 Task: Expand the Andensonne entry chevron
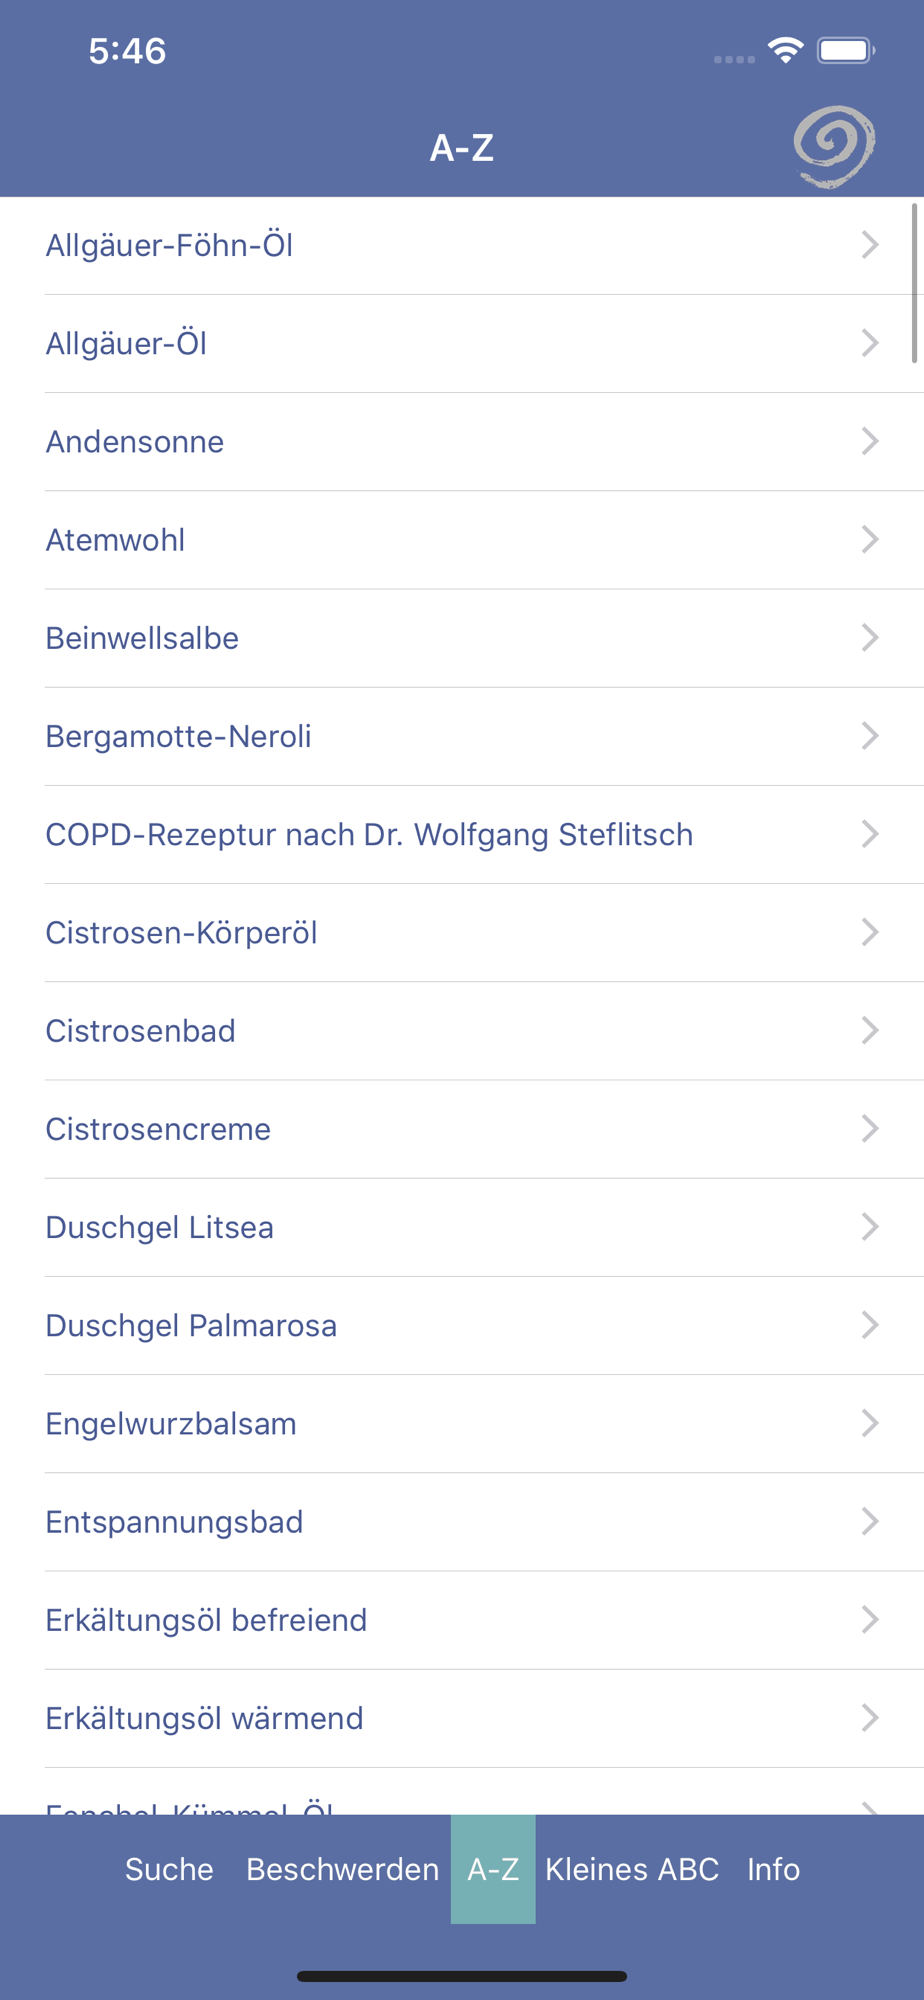coord(869,441)
